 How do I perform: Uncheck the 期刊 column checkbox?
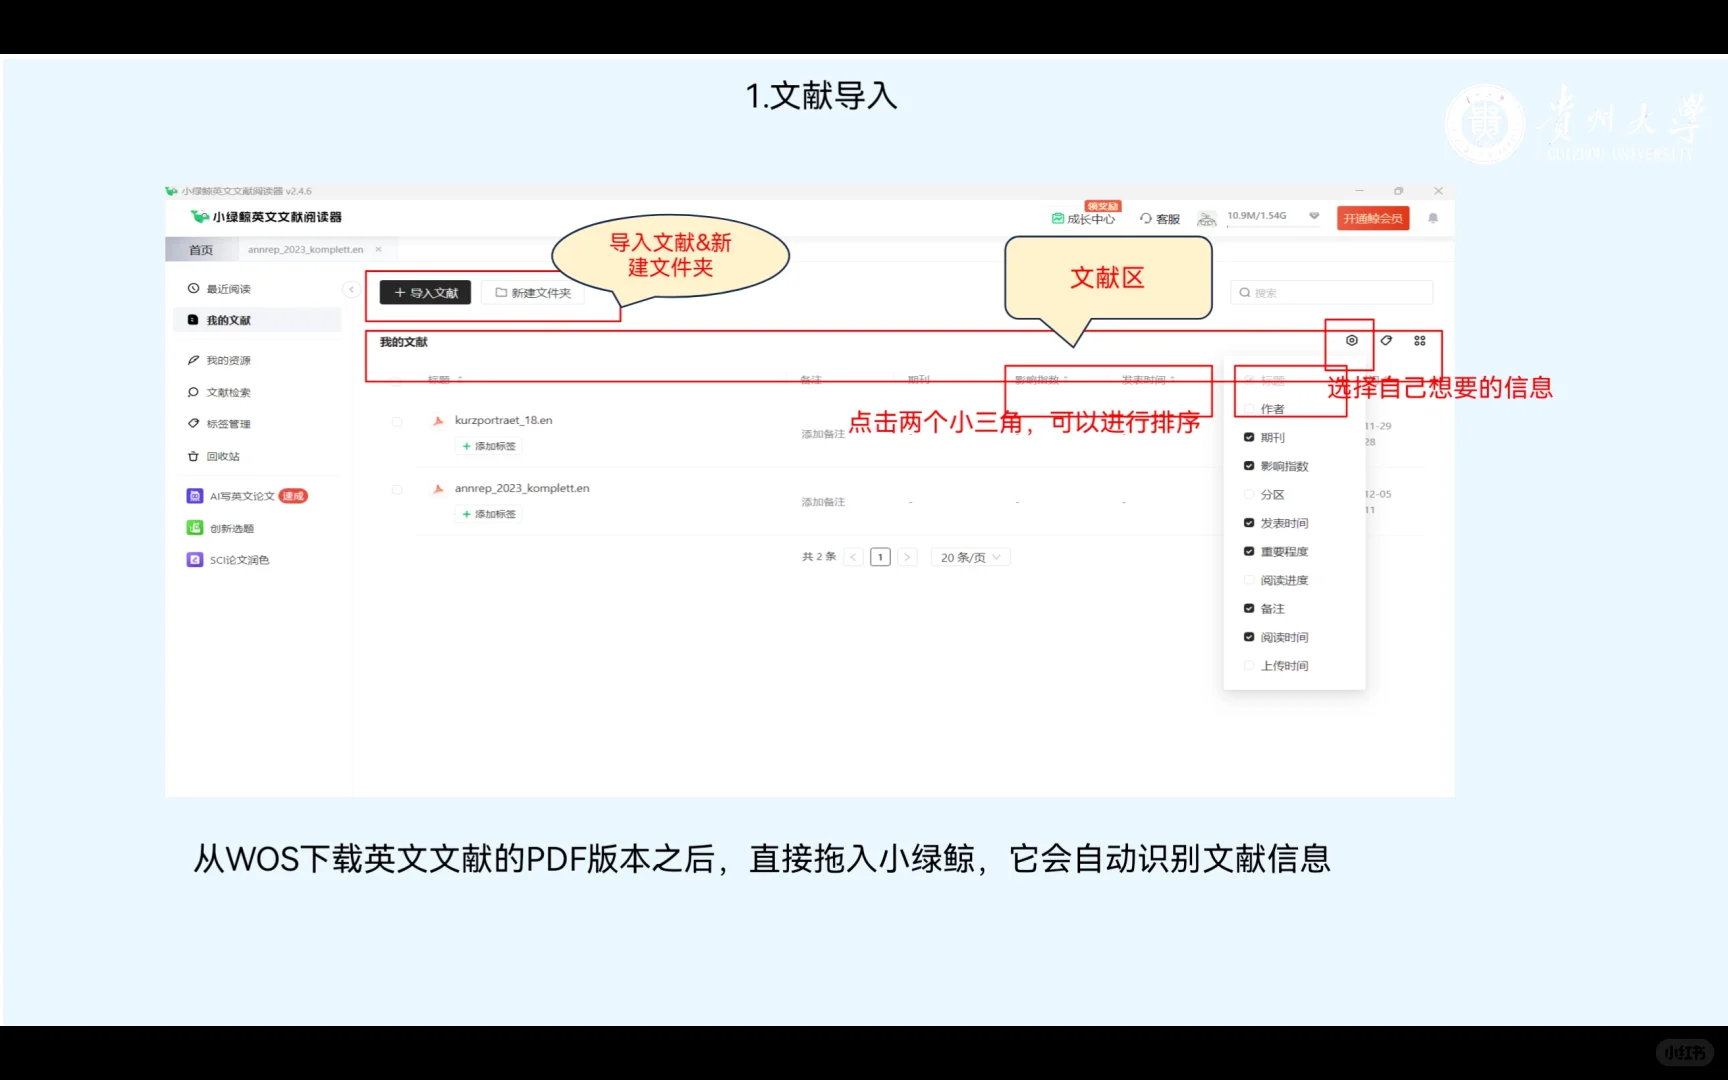pos(1249,437)
